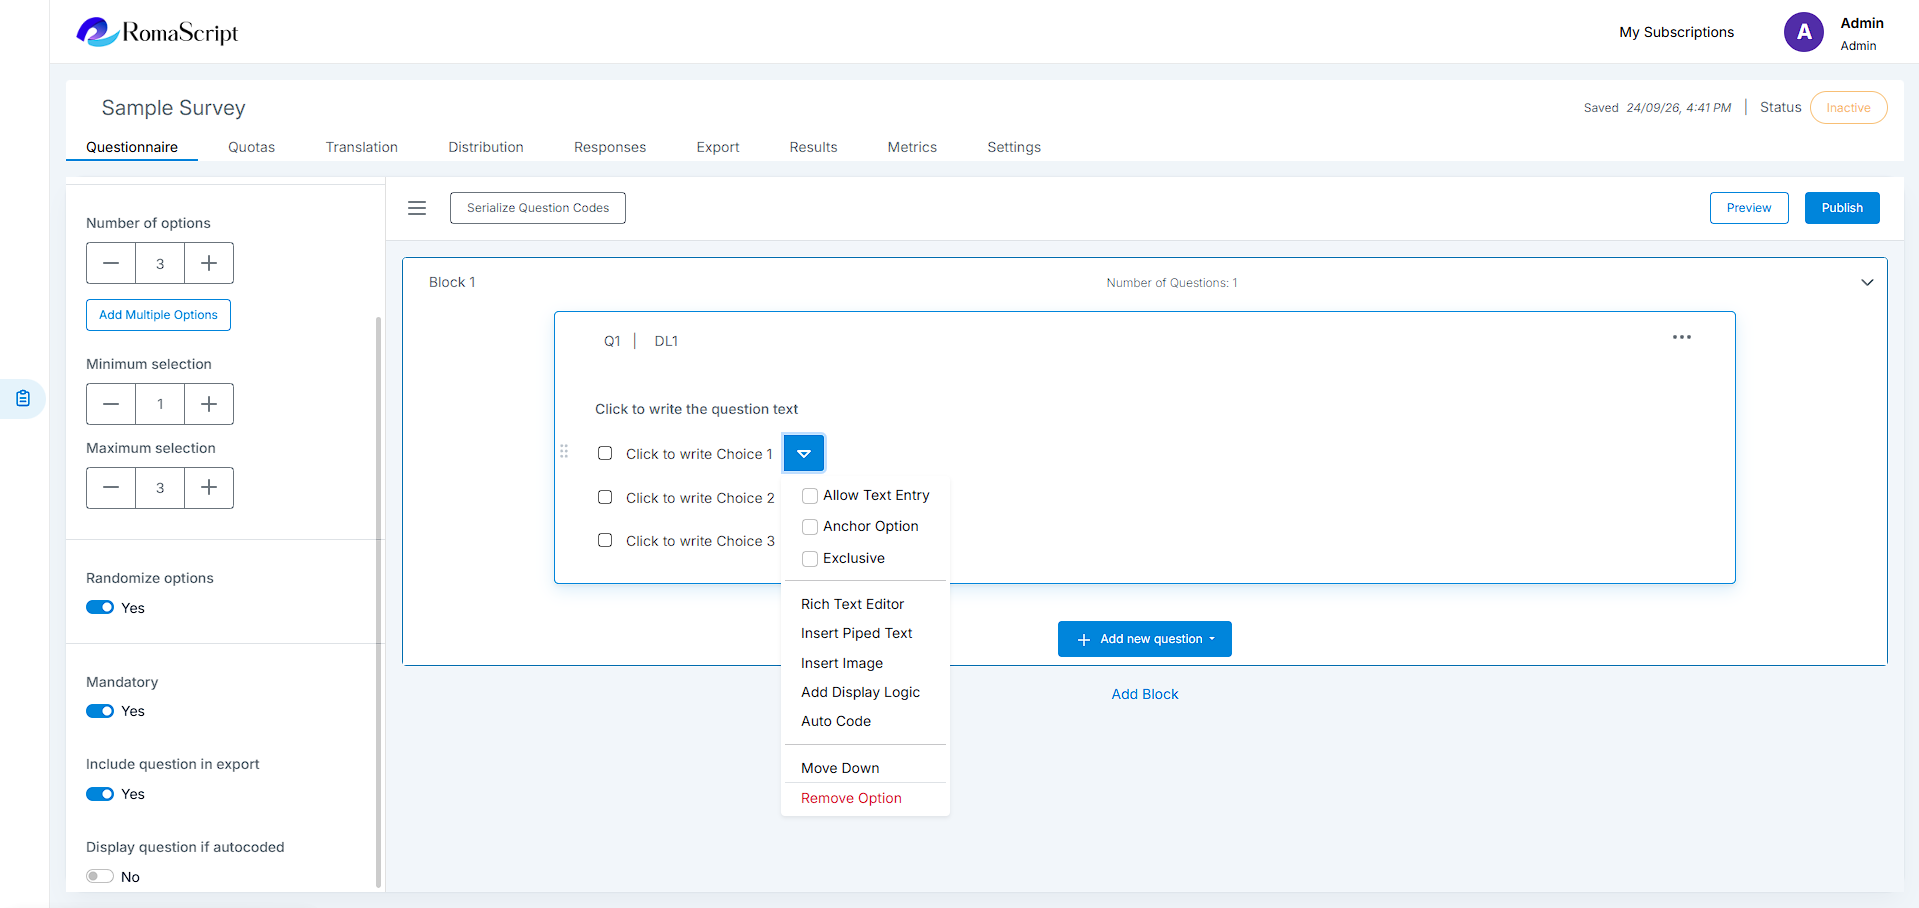Select Rich Text Editor menu item
The height and width of the screenshot is (908, 1919).
pos(852,604)
